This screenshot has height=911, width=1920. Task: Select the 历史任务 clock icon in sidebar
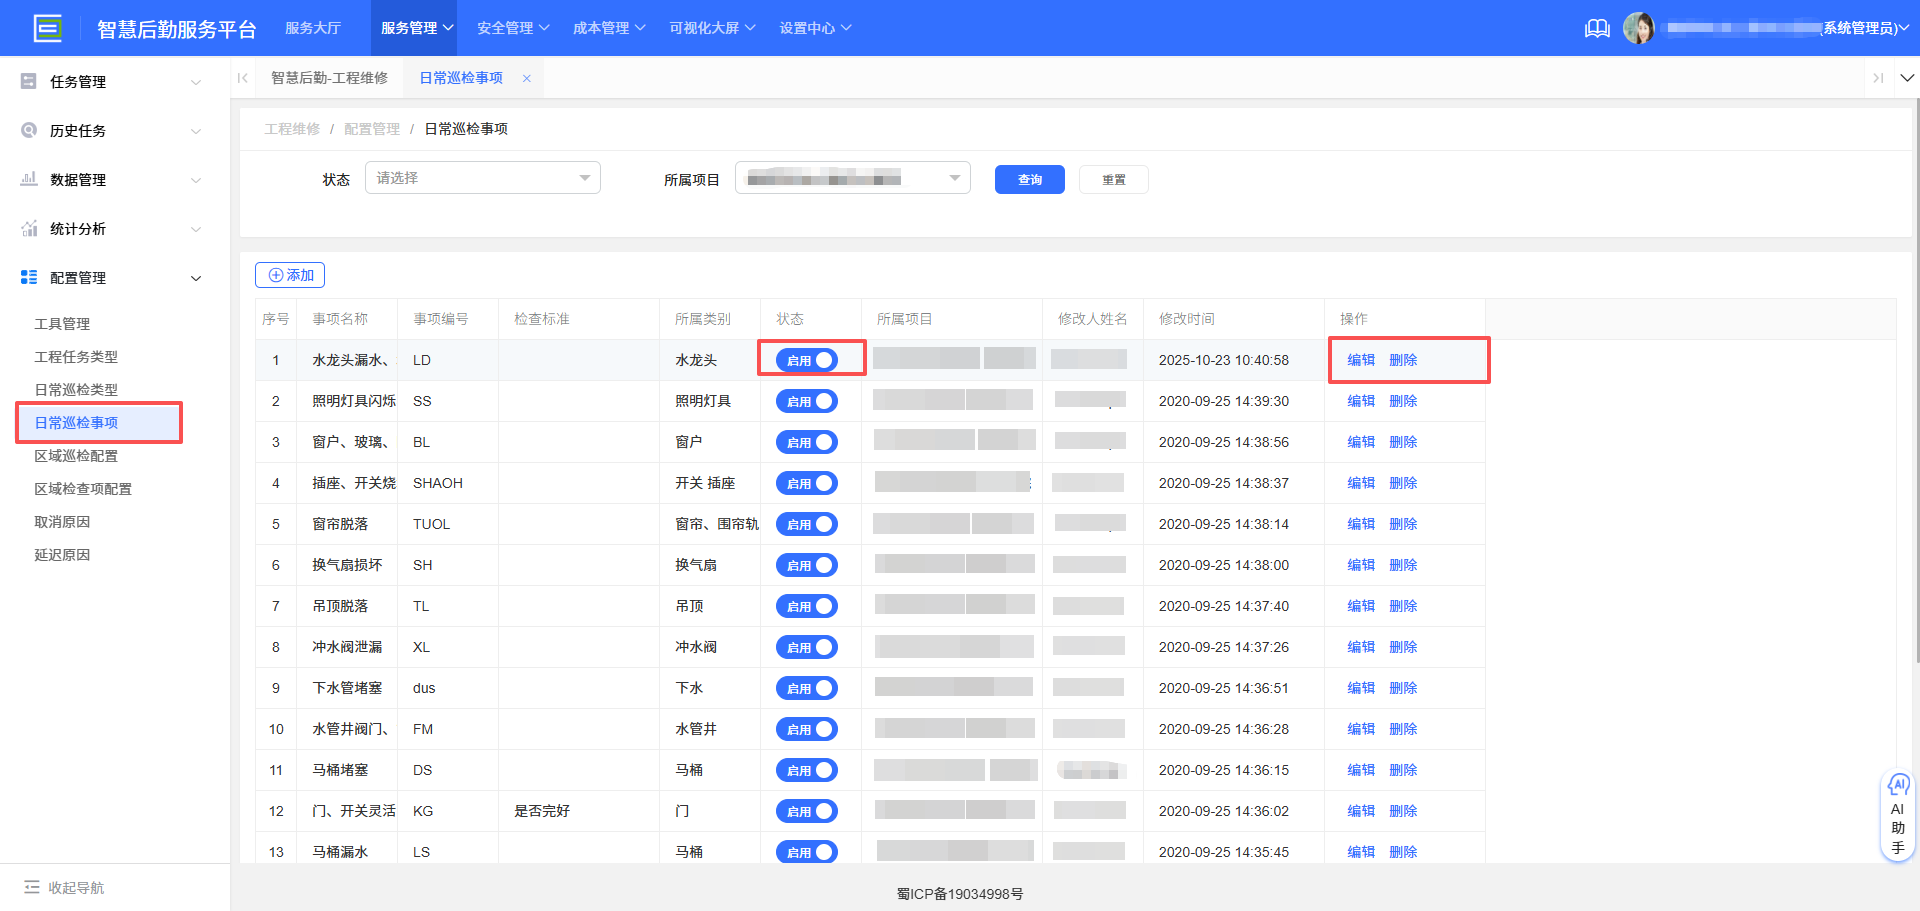coord(28,130)
